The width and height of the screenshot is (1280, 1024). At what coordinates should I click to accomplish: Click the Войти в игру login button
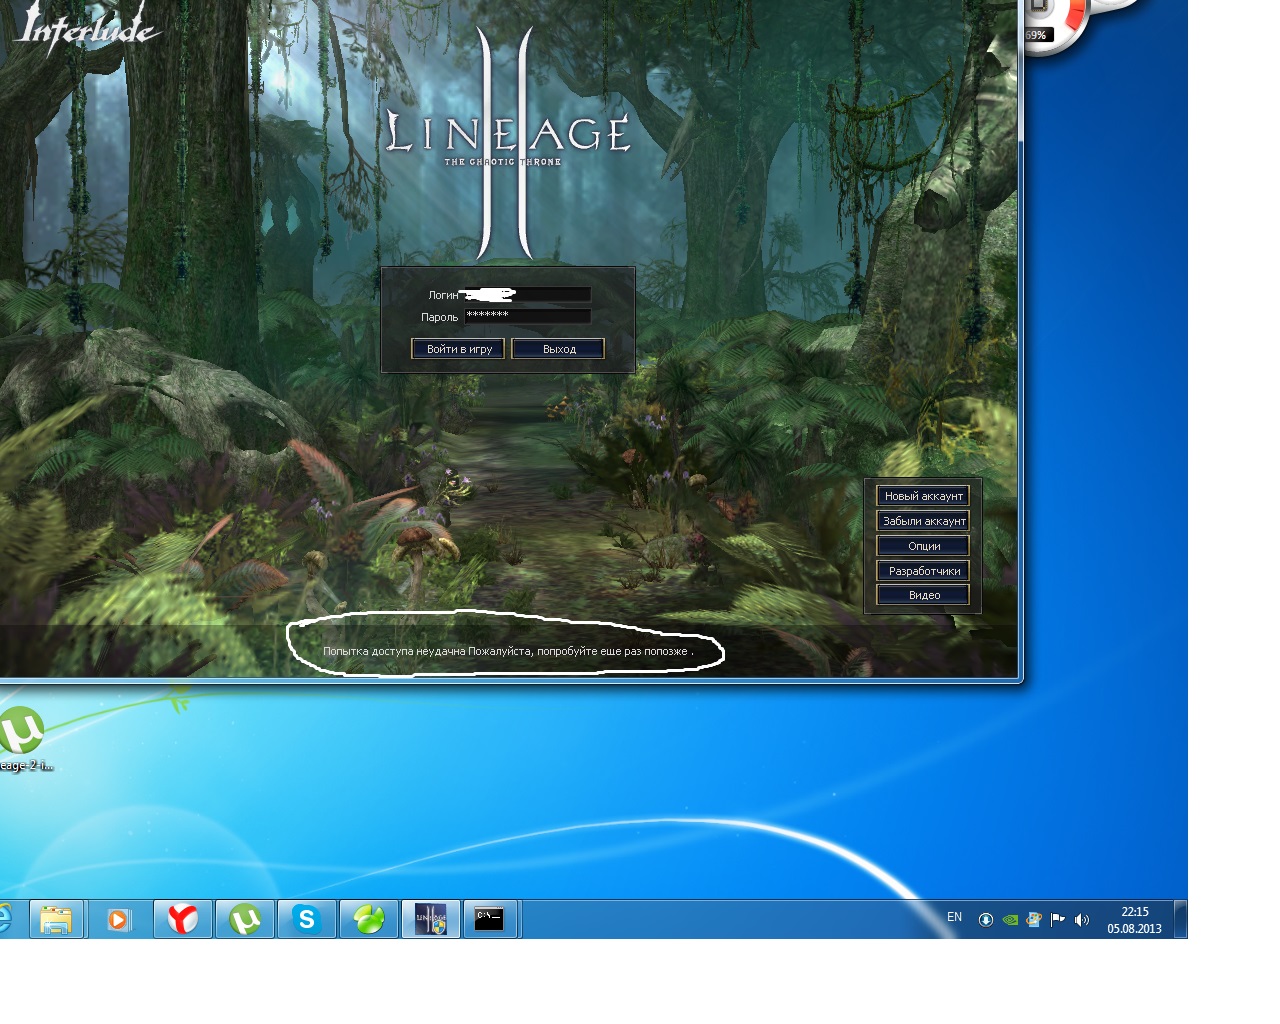pyautogui.click(x=458, y=349)
